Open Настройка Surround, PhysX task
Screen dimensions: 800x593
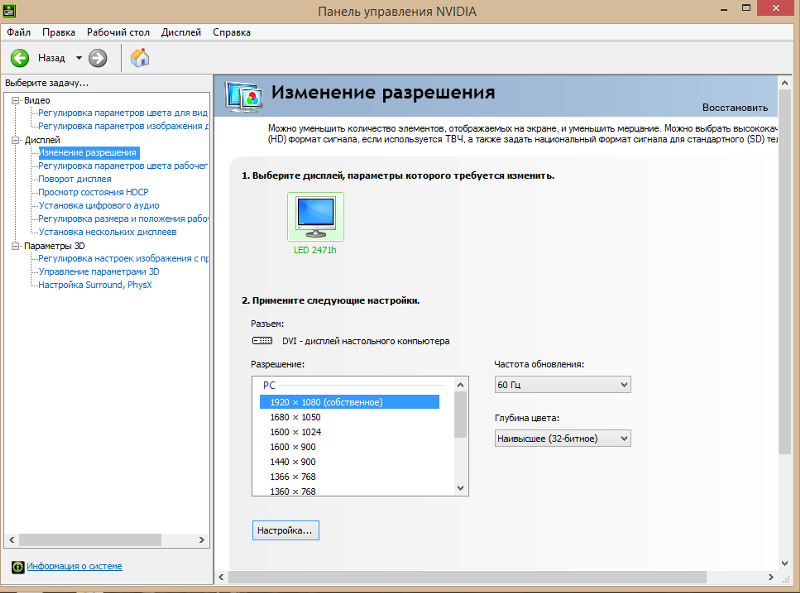pyautogui.click(x=95, y=285)
